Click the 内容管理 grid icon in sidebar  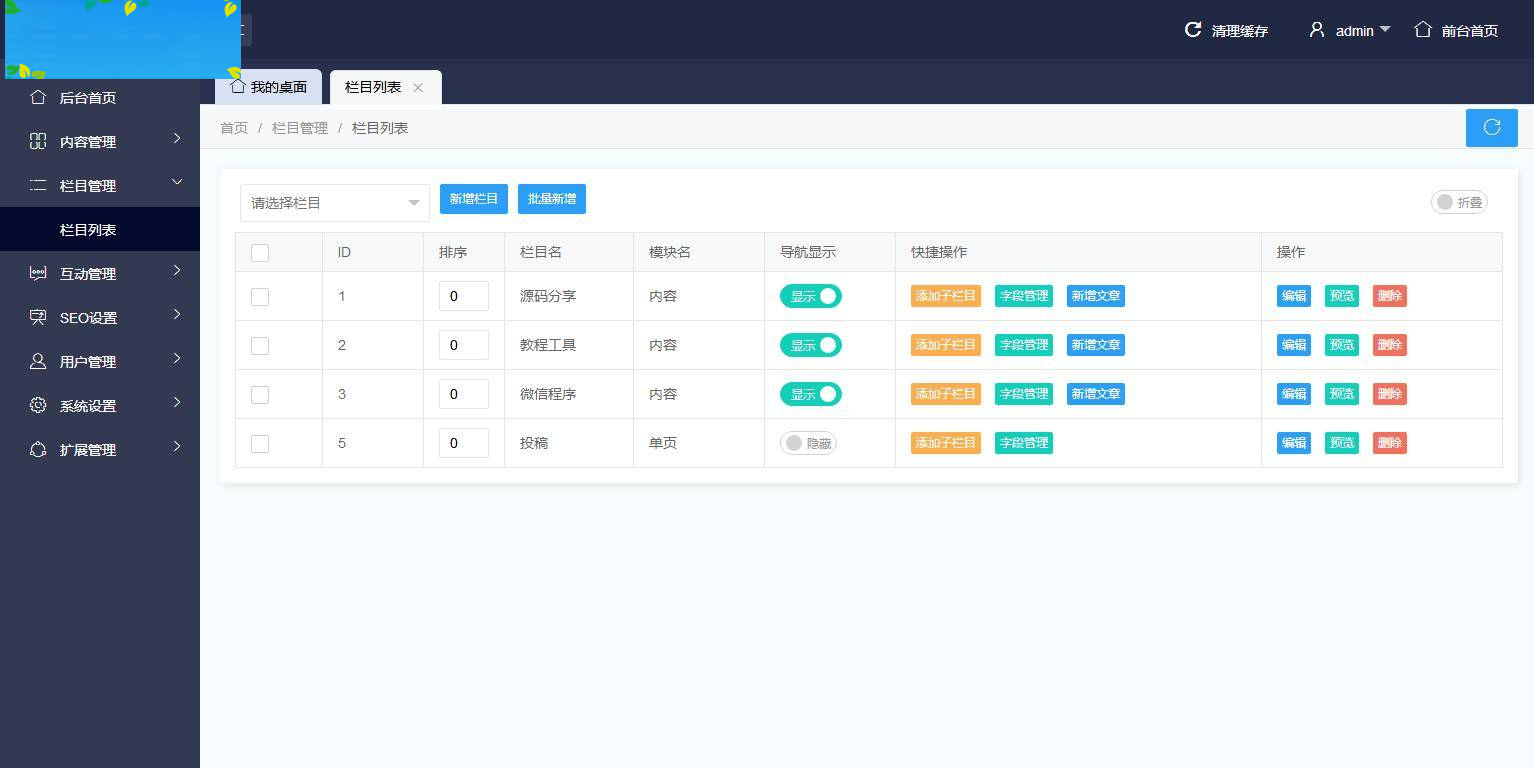point(38,141)
